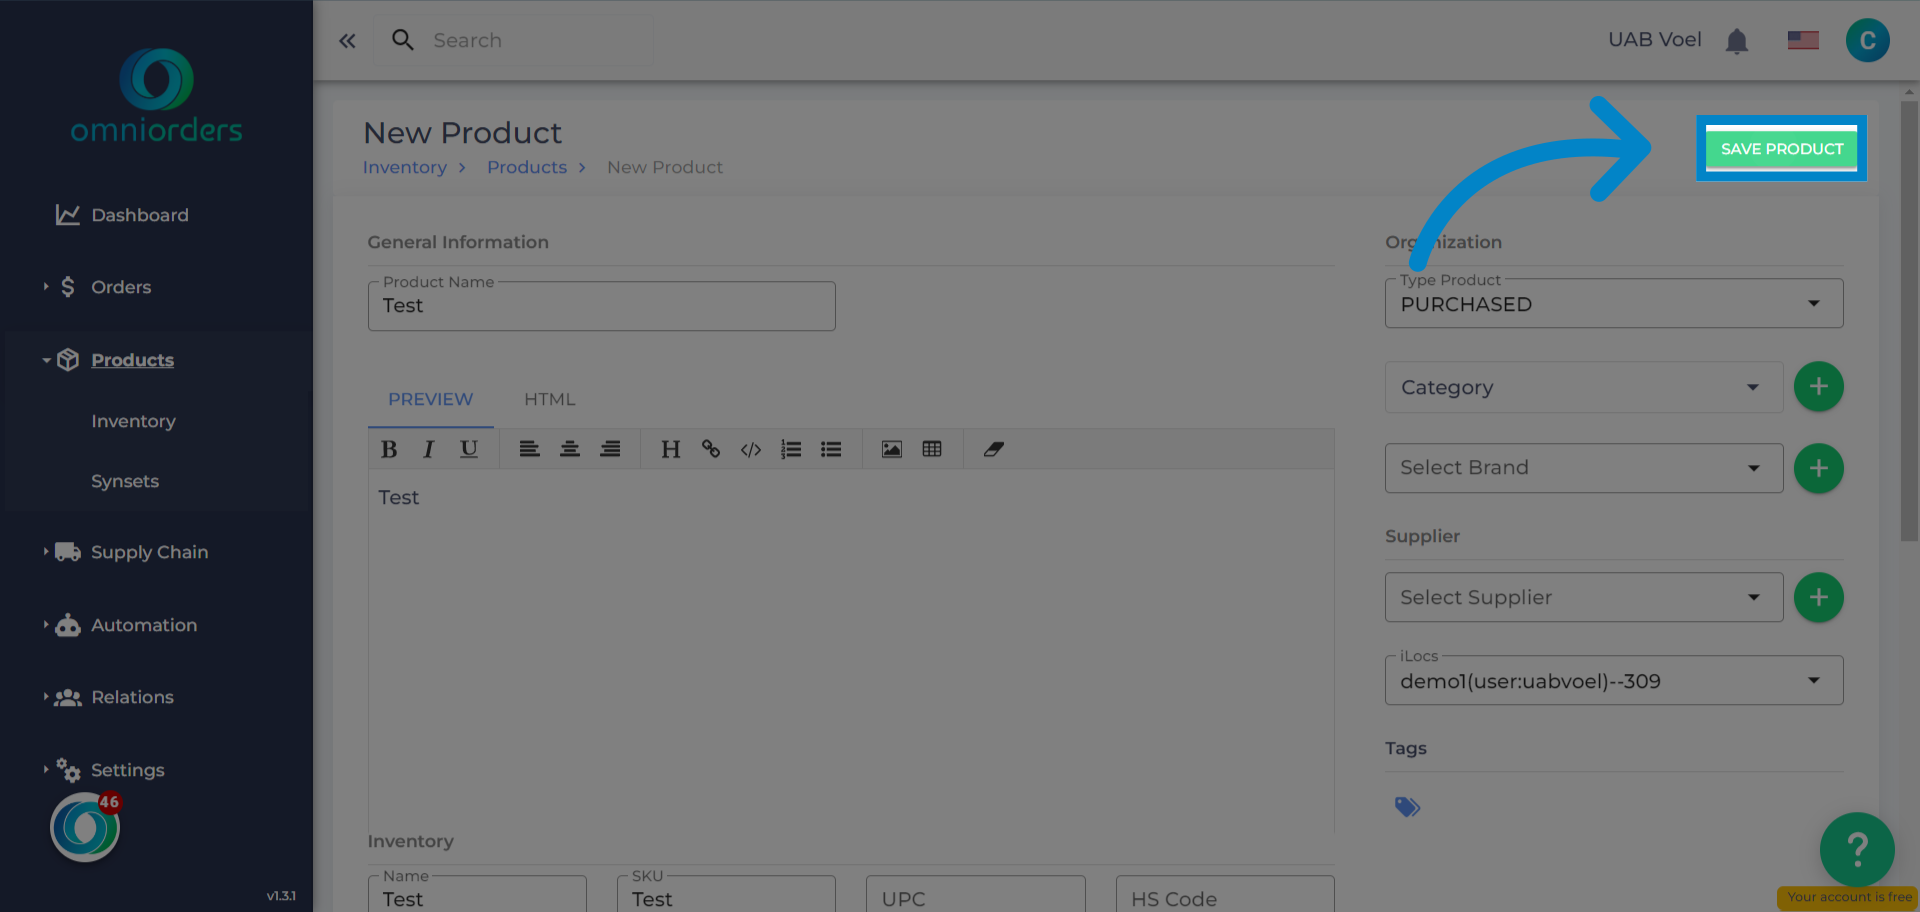Insert bulleted list

pyautogui.click(x=831, y=449)
